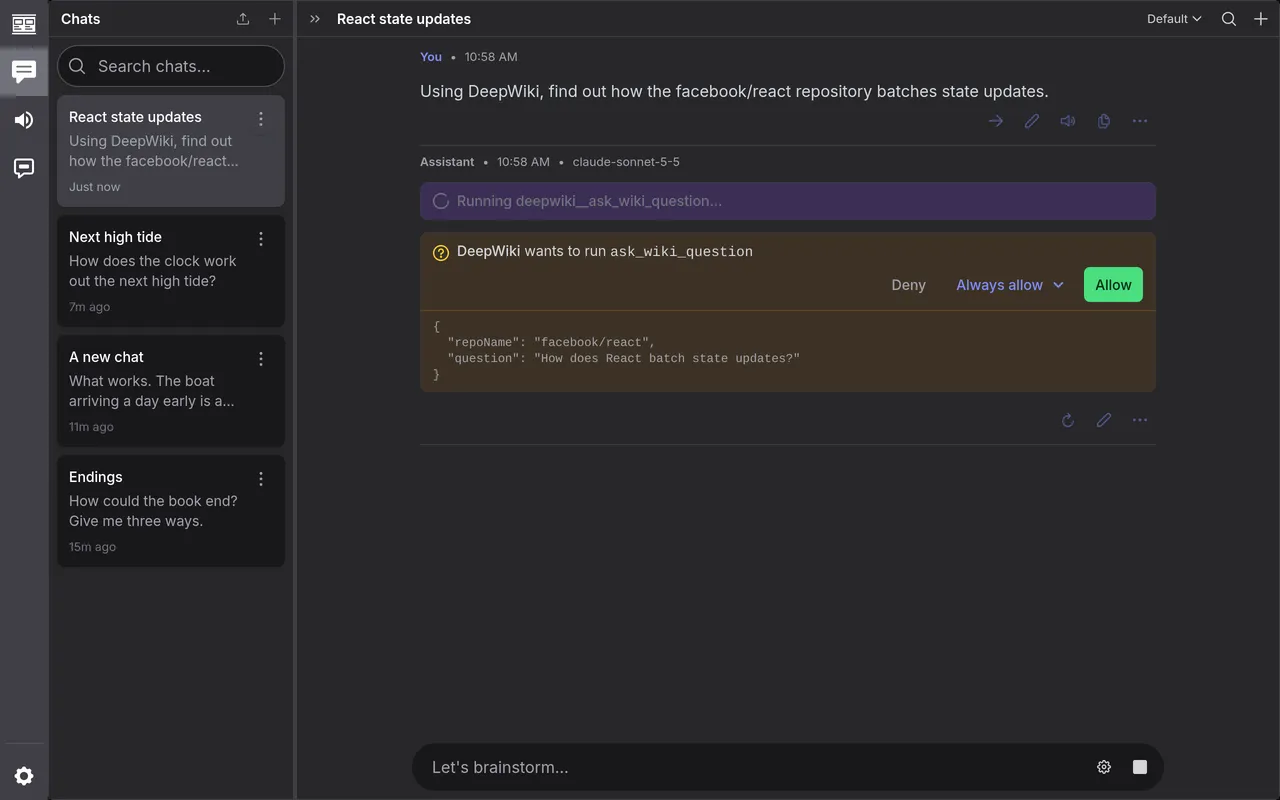Open the sidebar layout icon at top left
The image size is (1280, 800).
pos(24,24)
